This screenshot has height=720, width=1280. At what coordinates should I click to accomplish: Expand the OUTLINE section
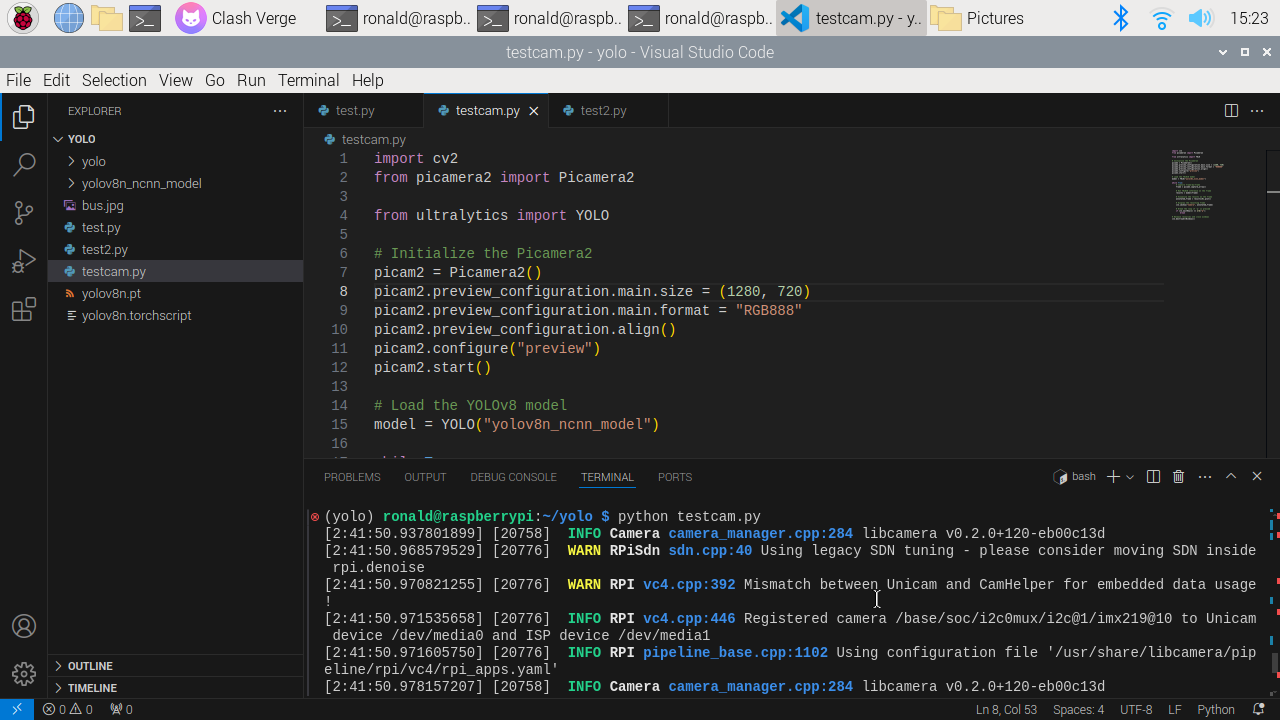point(90,666)
